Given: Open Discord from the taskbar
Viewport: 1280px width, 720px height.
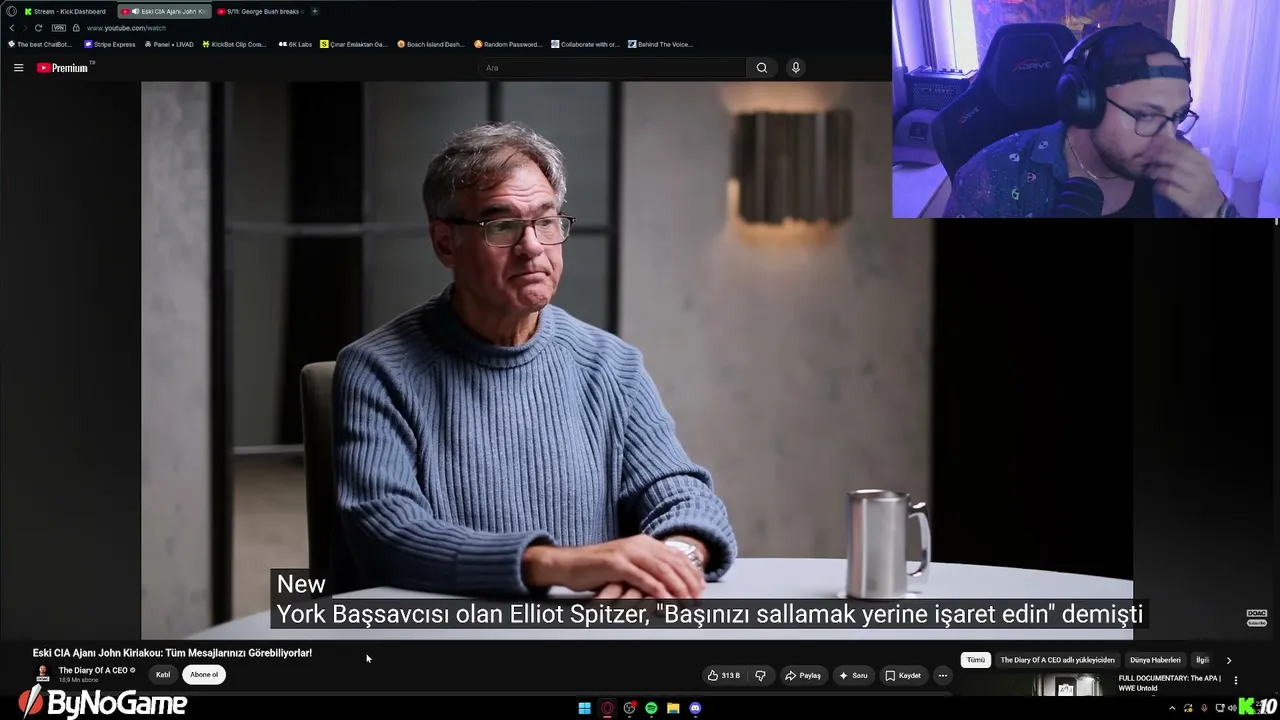Looking at the screenshot, I should click(695, 709).
